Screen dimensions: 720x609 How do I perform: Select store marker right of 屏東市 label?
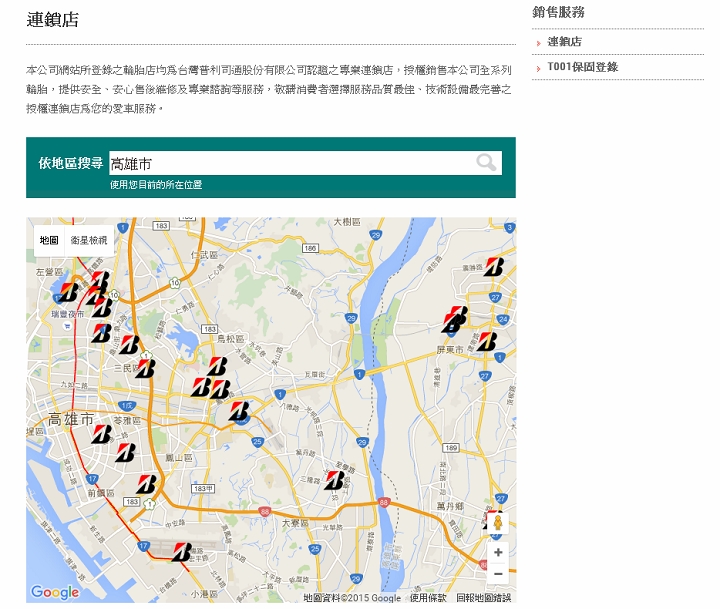[487, 342]
